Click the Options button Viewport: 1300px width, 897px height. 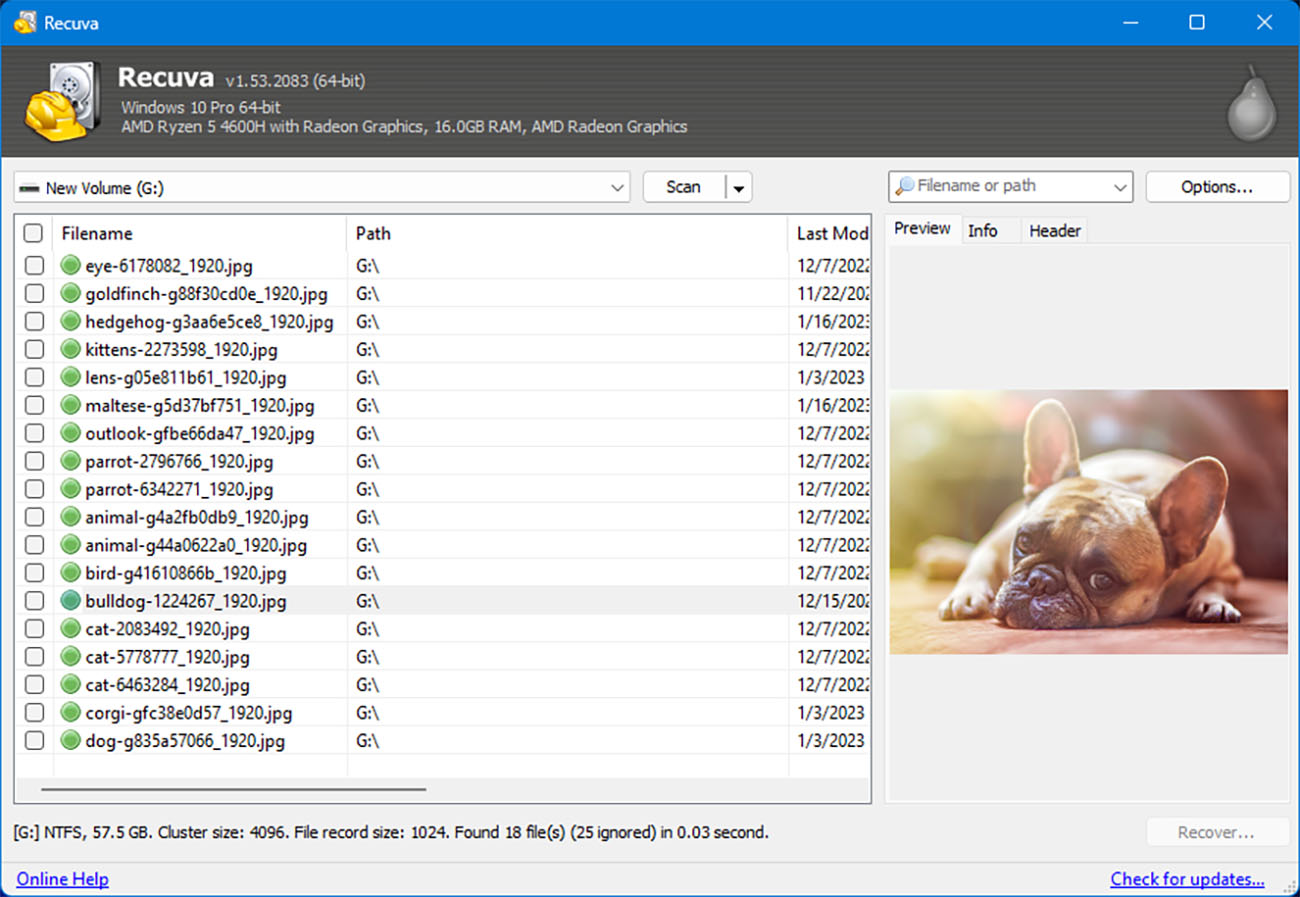point(1217,186)
